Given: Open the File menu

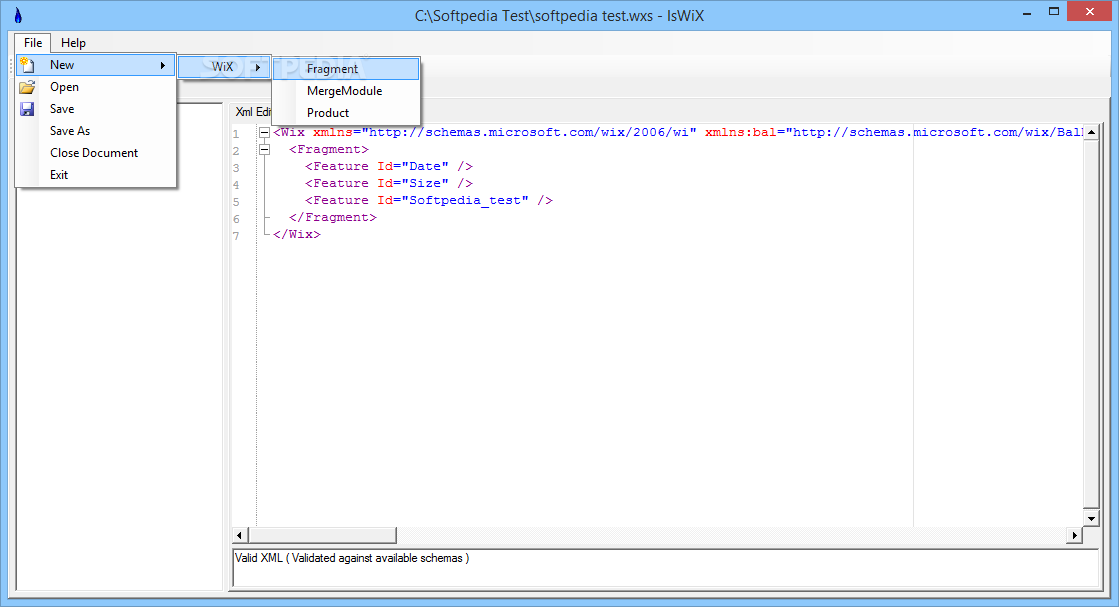Looking at the screenshot, I should pyautogui.click(x=33, y=43).
